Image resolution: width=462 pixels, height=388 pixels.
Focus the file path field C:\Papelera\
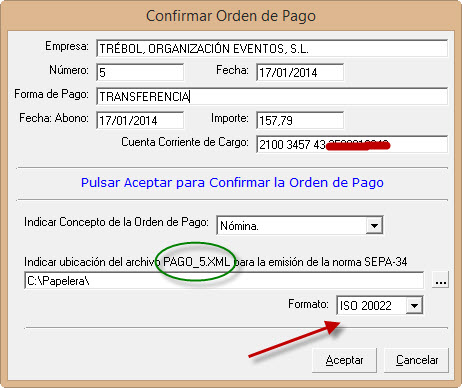coord(224,280)
